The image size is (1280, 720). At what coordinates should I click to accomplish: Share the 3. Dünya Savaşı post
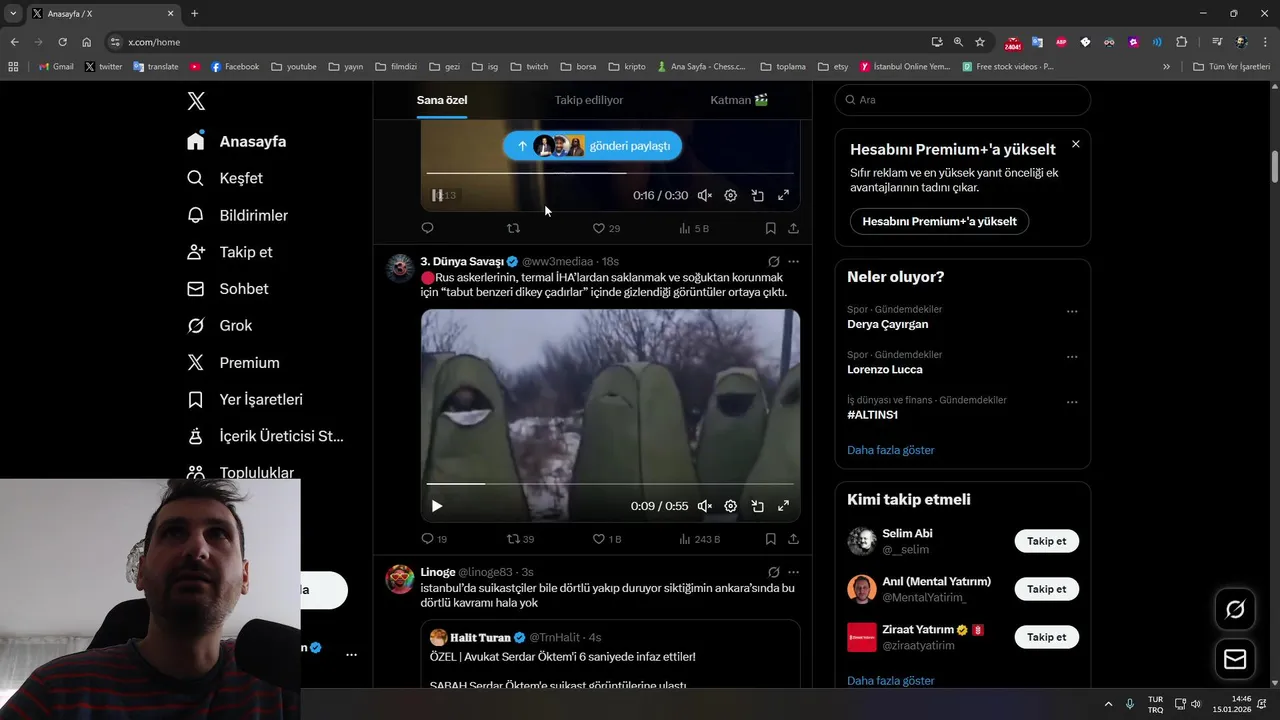click(793, 539)
